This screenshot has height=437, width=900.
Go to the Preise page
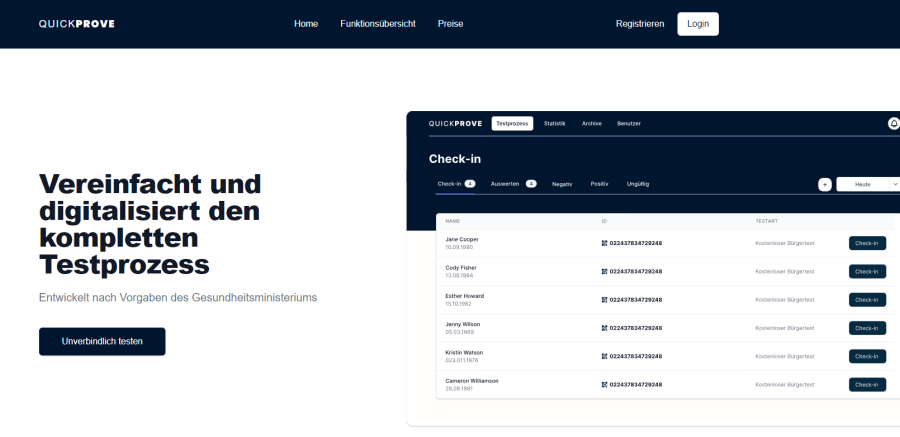pos(450,24)
